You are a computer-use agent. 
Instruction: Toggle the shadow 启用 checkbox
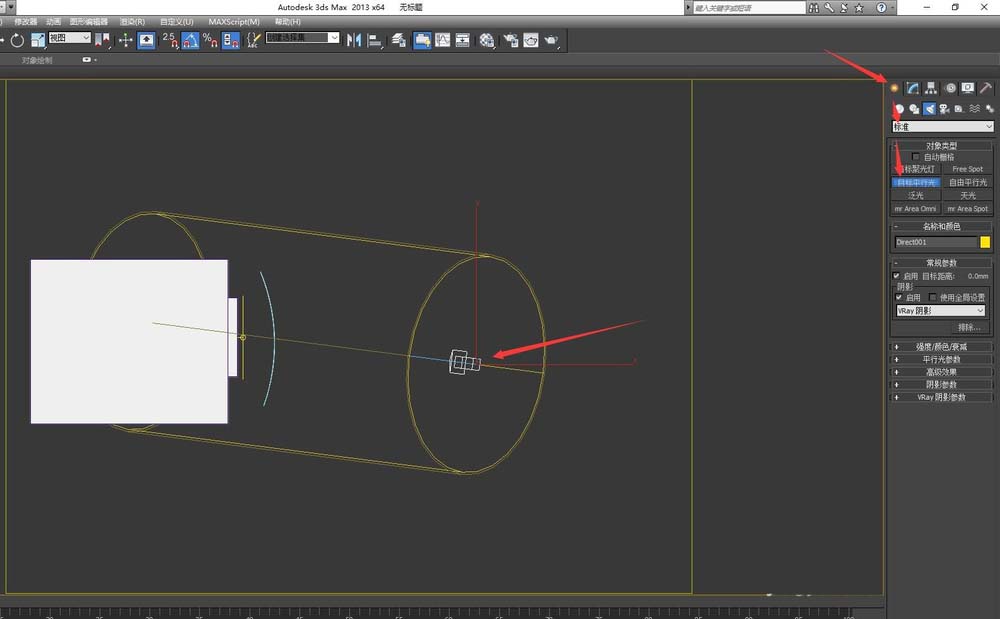[897, 297]
